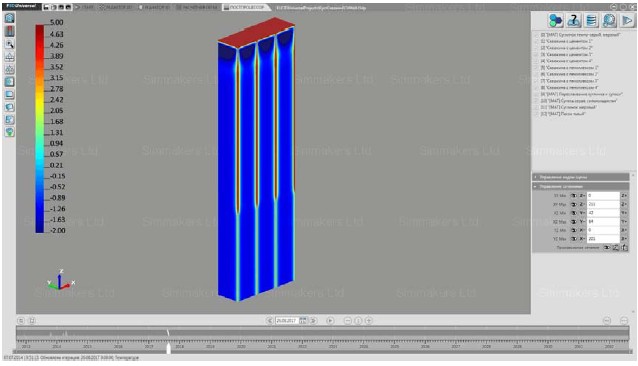
Task: Click the white timeline marker near 2017
Action: tap(168, 348)
